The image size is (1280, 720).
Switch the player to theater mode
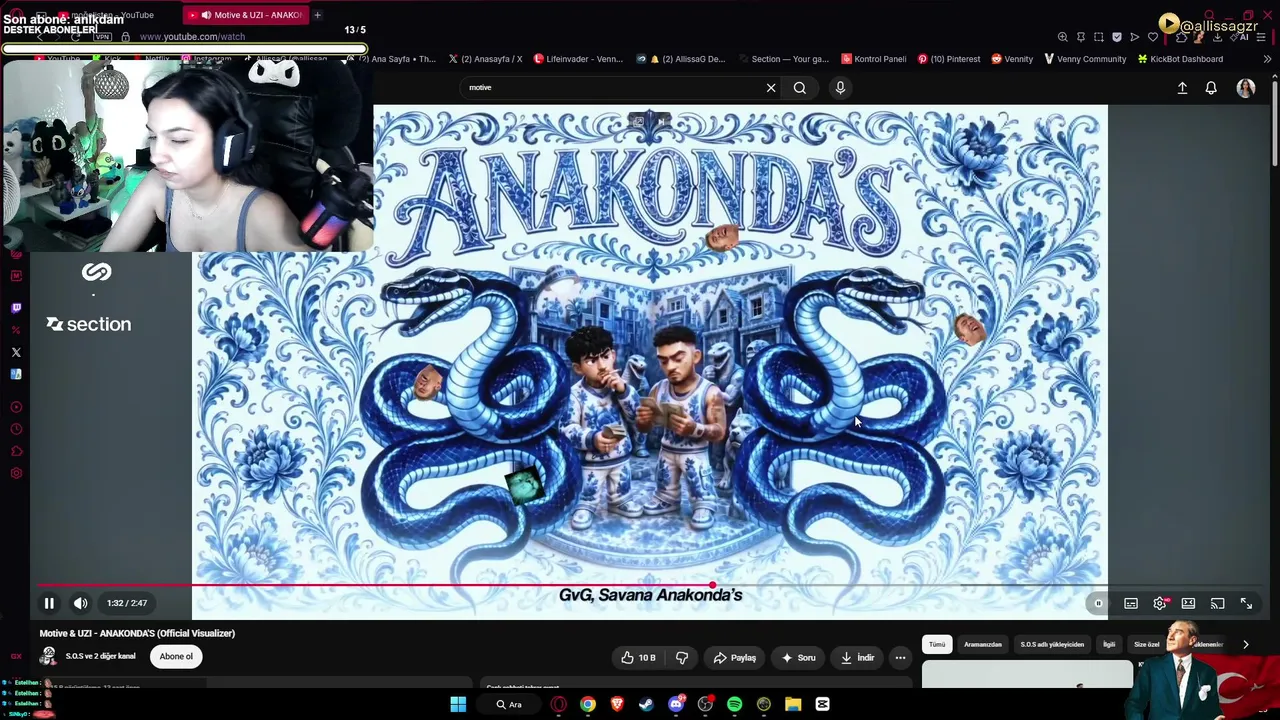1188,603
